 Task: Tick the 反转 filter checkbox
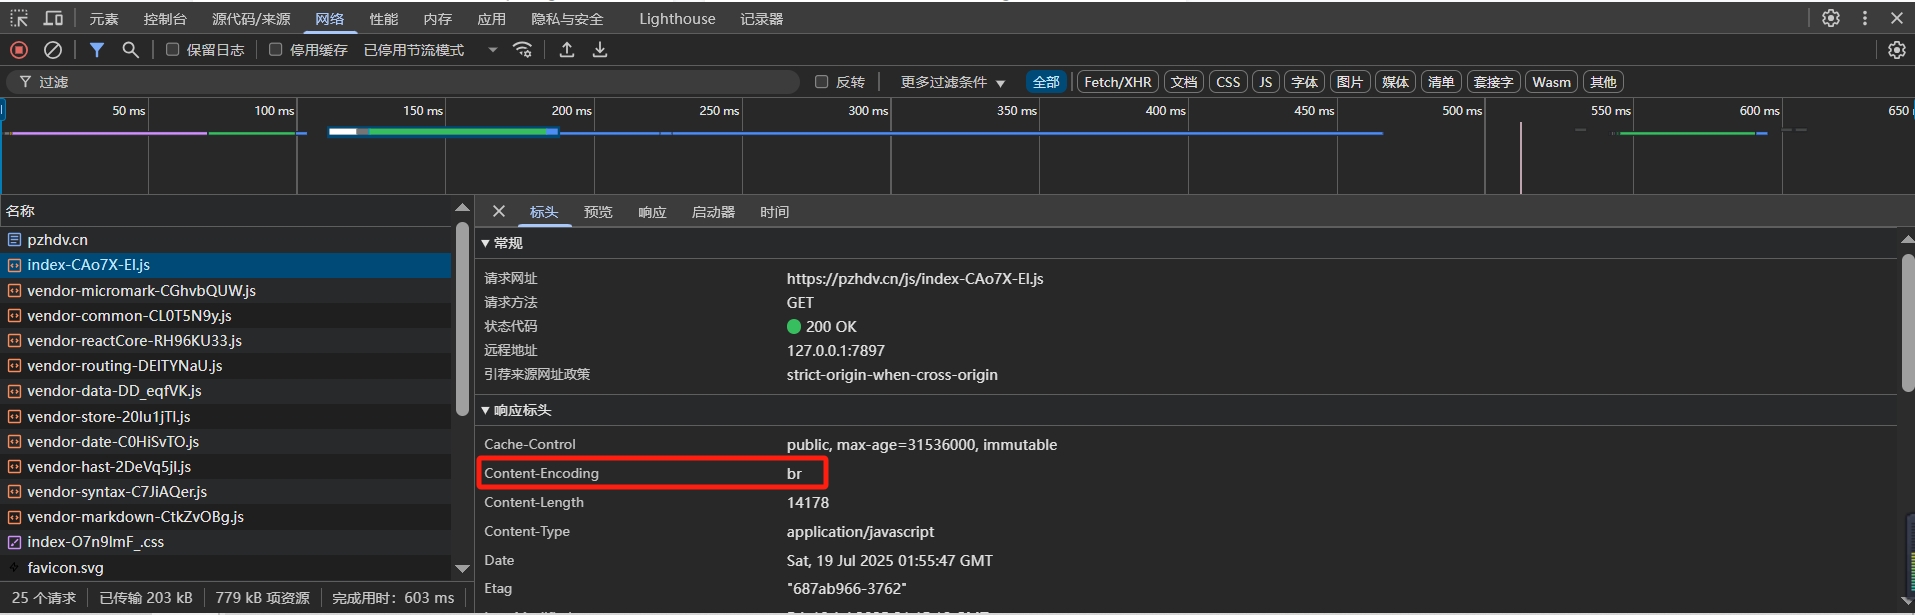[x=822, y=82]
